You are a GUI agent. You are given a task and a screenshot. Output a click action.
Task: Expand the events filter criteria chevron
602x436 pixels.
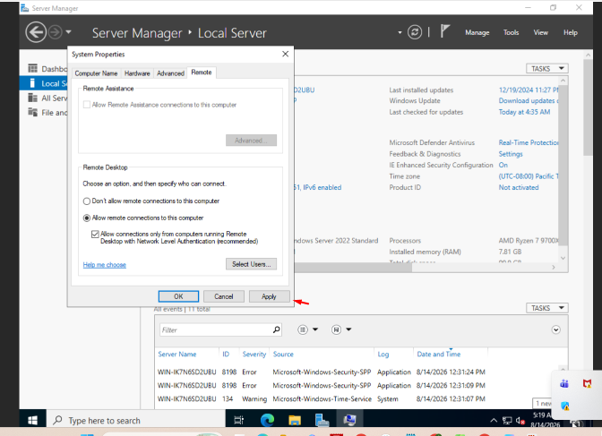pos(556,330)
